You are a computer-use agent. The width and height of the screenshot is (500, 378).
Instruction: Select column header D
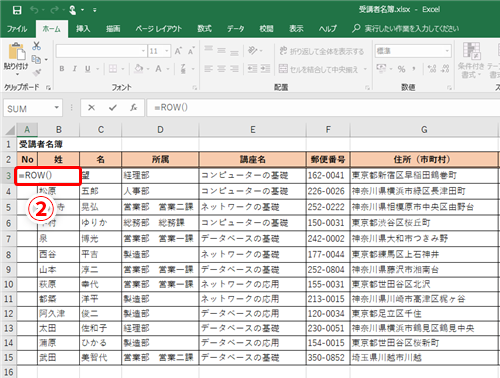pos(160,130)
